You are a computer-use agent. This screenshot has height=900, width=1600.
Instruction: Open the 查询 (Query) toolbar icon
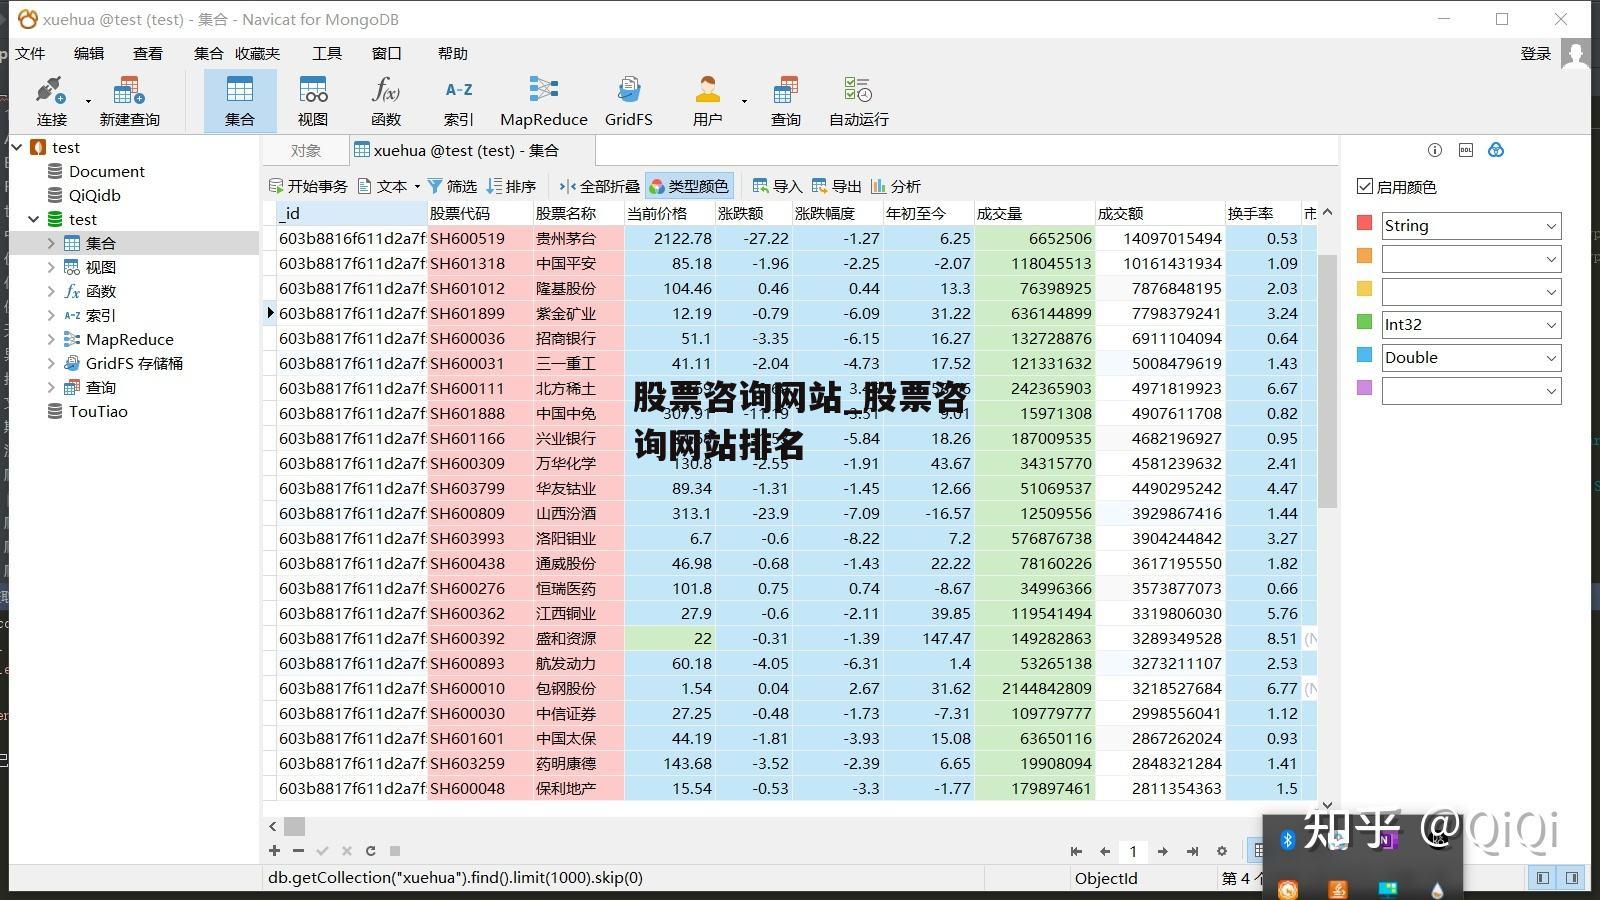tap(785, 101)
